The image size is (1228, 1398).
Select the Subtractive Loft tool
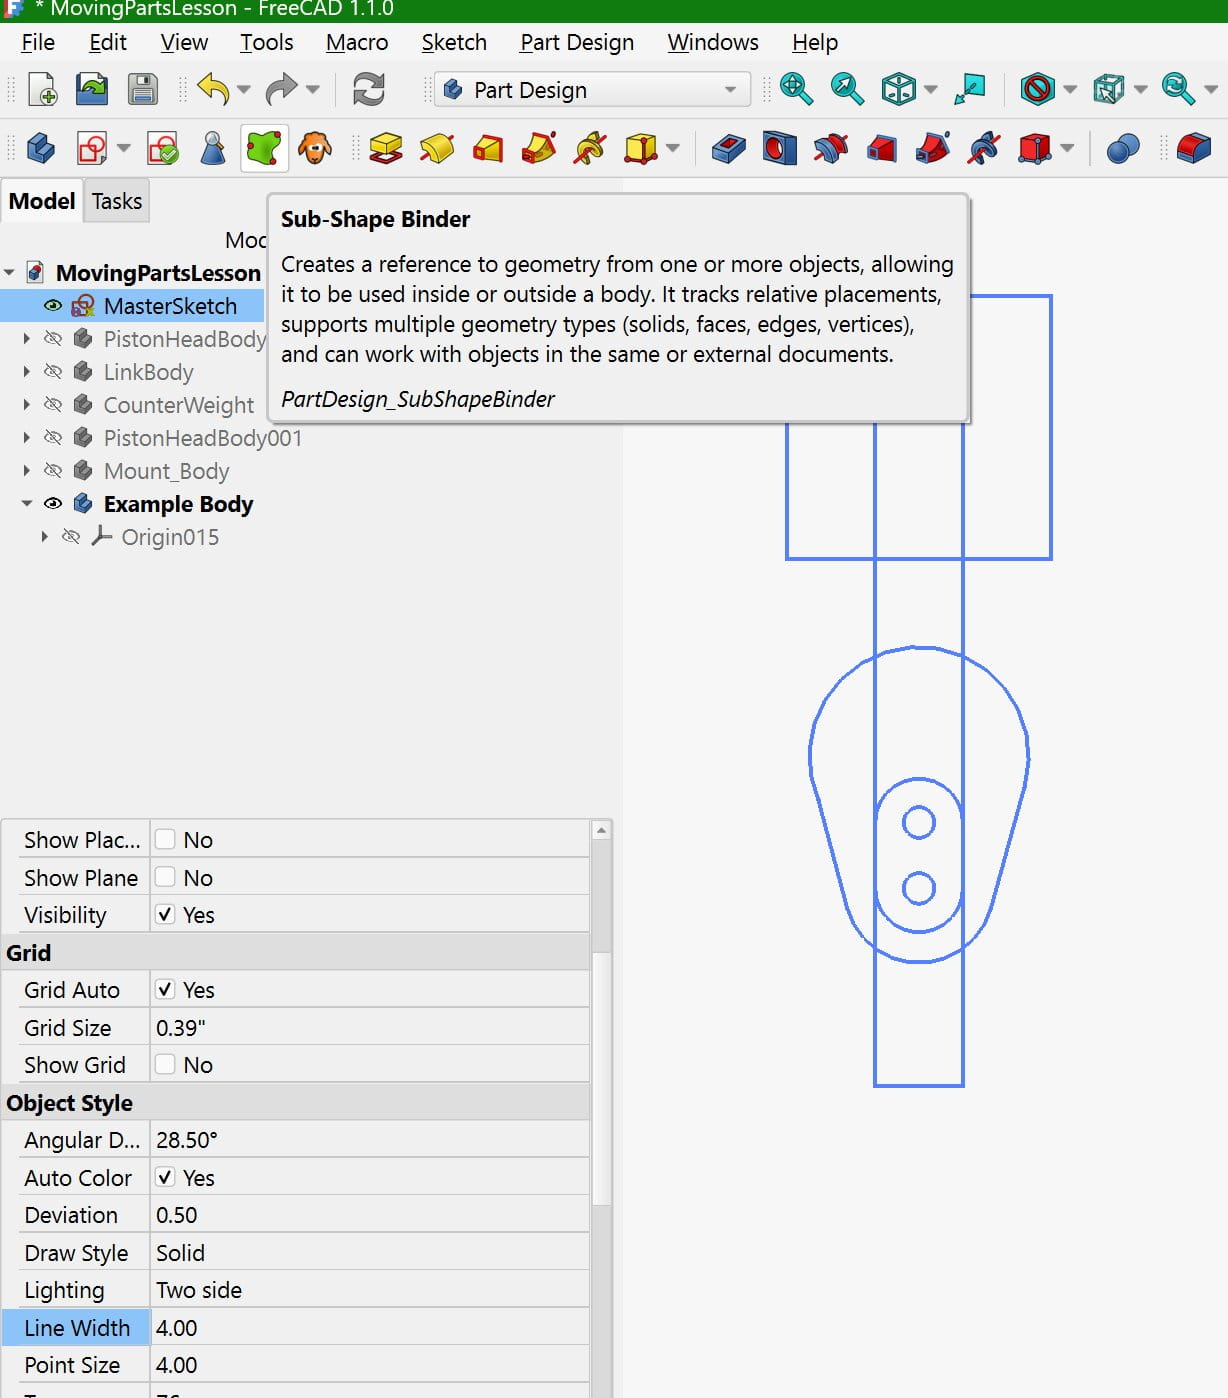[881, 149]
